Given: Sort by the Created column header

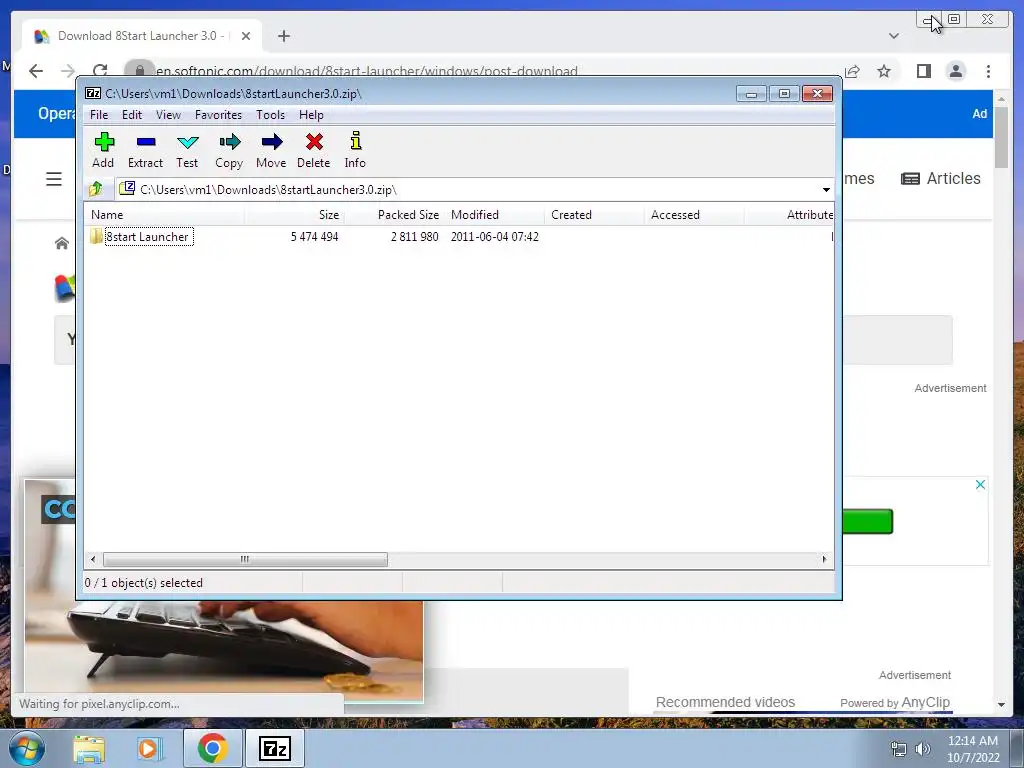Looking at the screenshot, I should [x=594, y=215].
